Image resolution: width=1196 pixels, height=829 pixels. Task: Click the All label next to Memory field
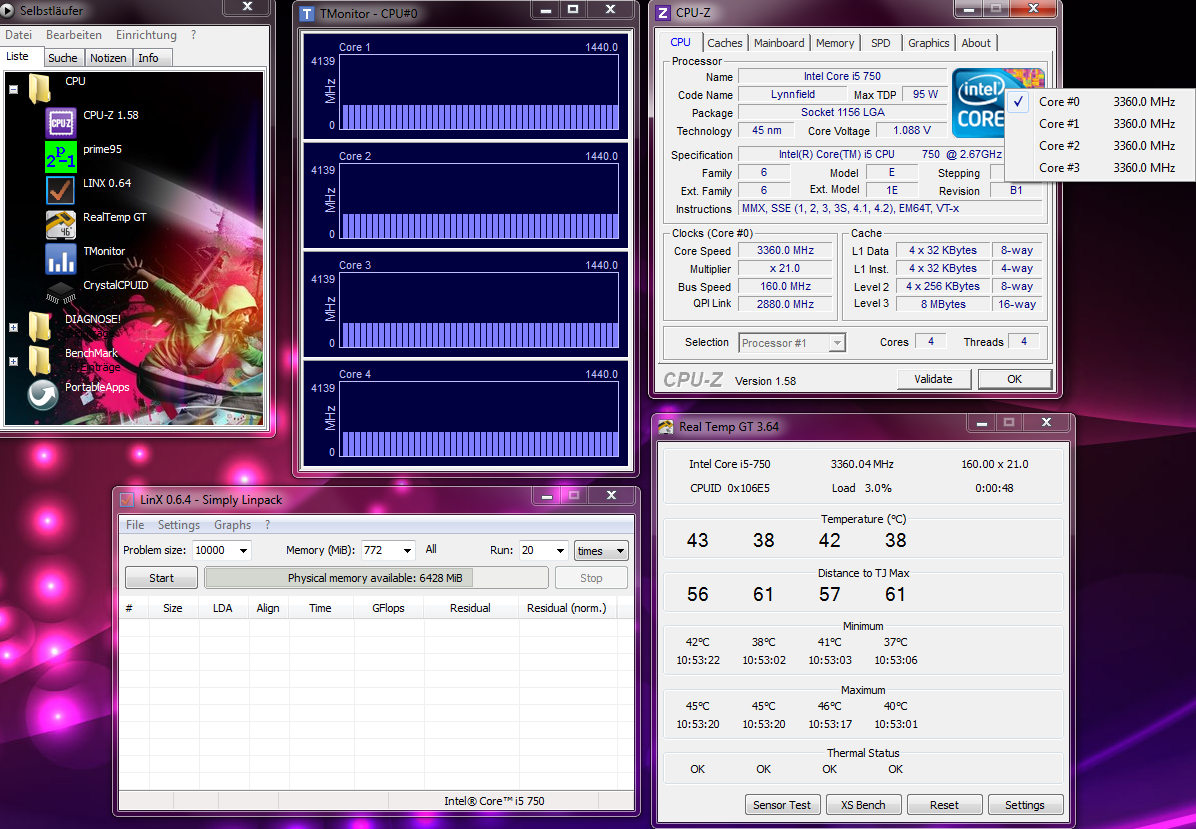point(431,549)
